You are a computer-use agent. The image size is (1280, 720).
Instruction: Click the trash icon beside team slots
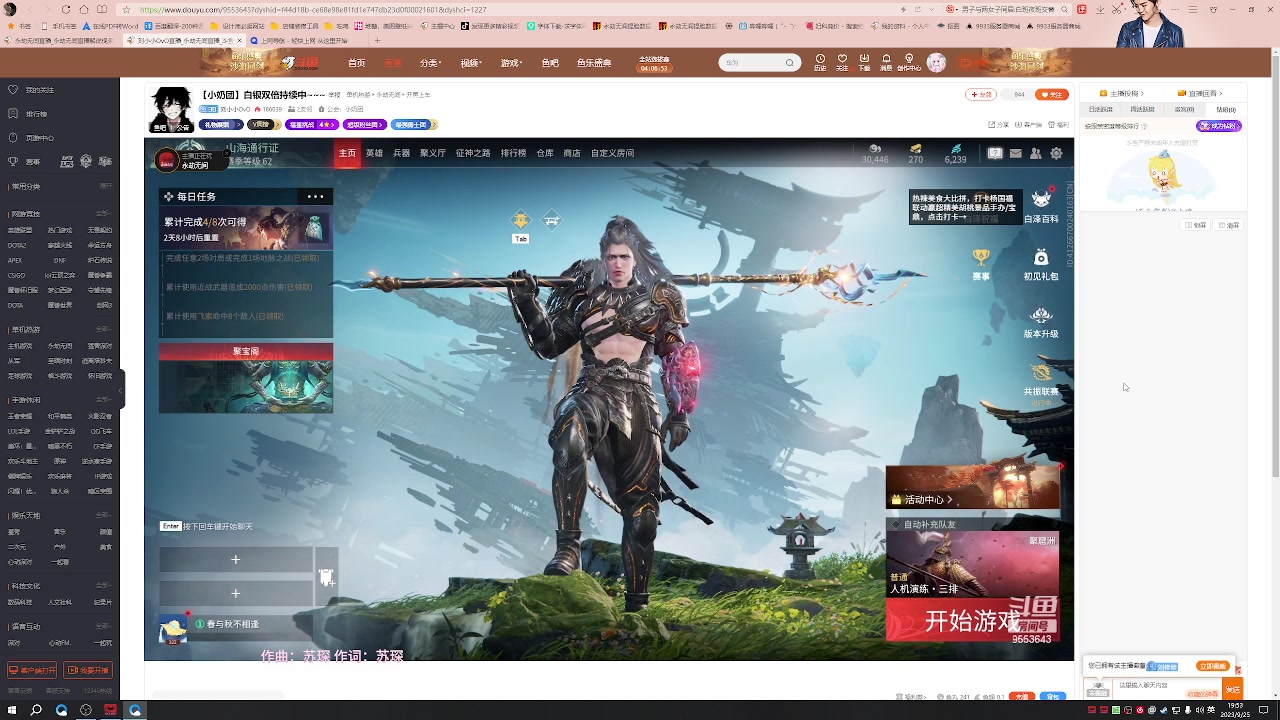tap(326, 576)
